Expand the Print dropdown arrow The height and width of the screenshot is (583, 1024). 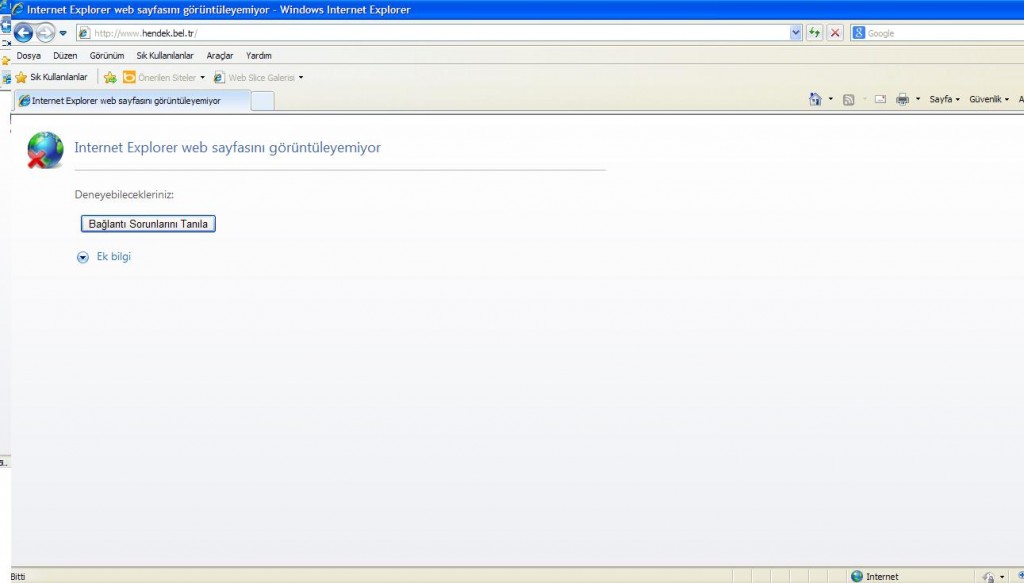918,99
